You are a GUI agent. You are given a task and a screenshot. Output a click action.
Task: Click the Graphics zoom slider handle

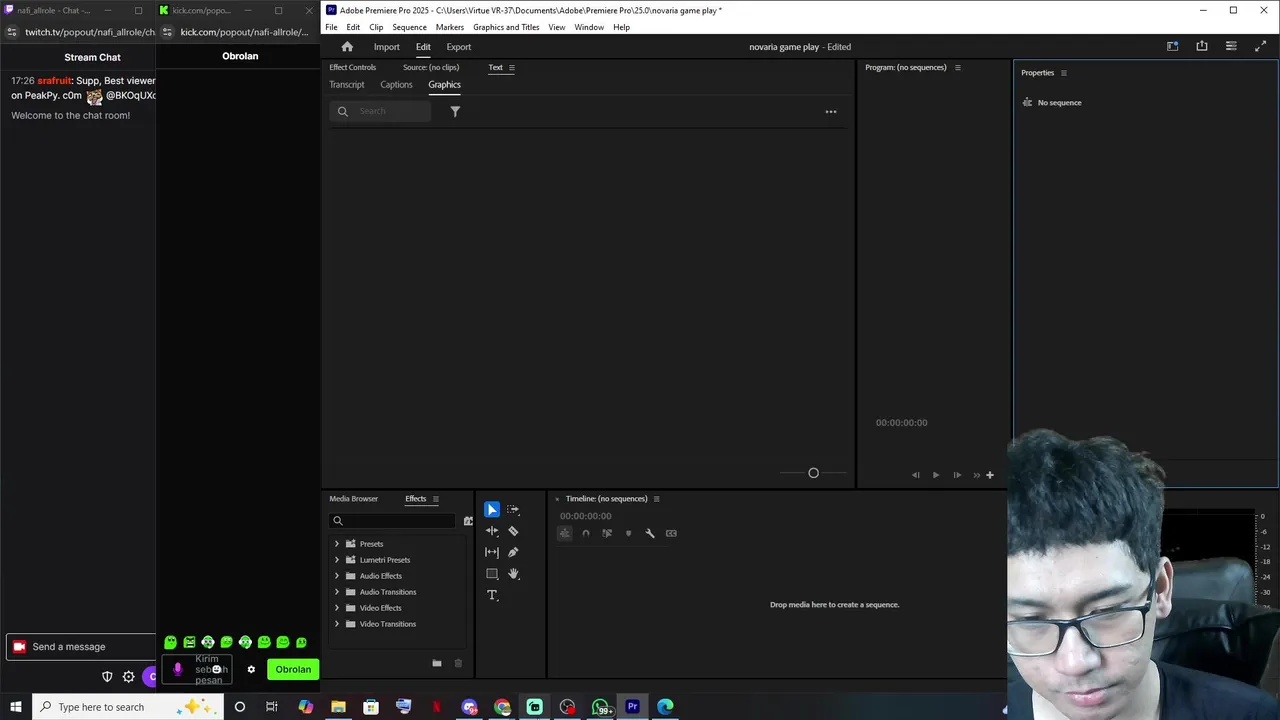click(x=813, y=473)
